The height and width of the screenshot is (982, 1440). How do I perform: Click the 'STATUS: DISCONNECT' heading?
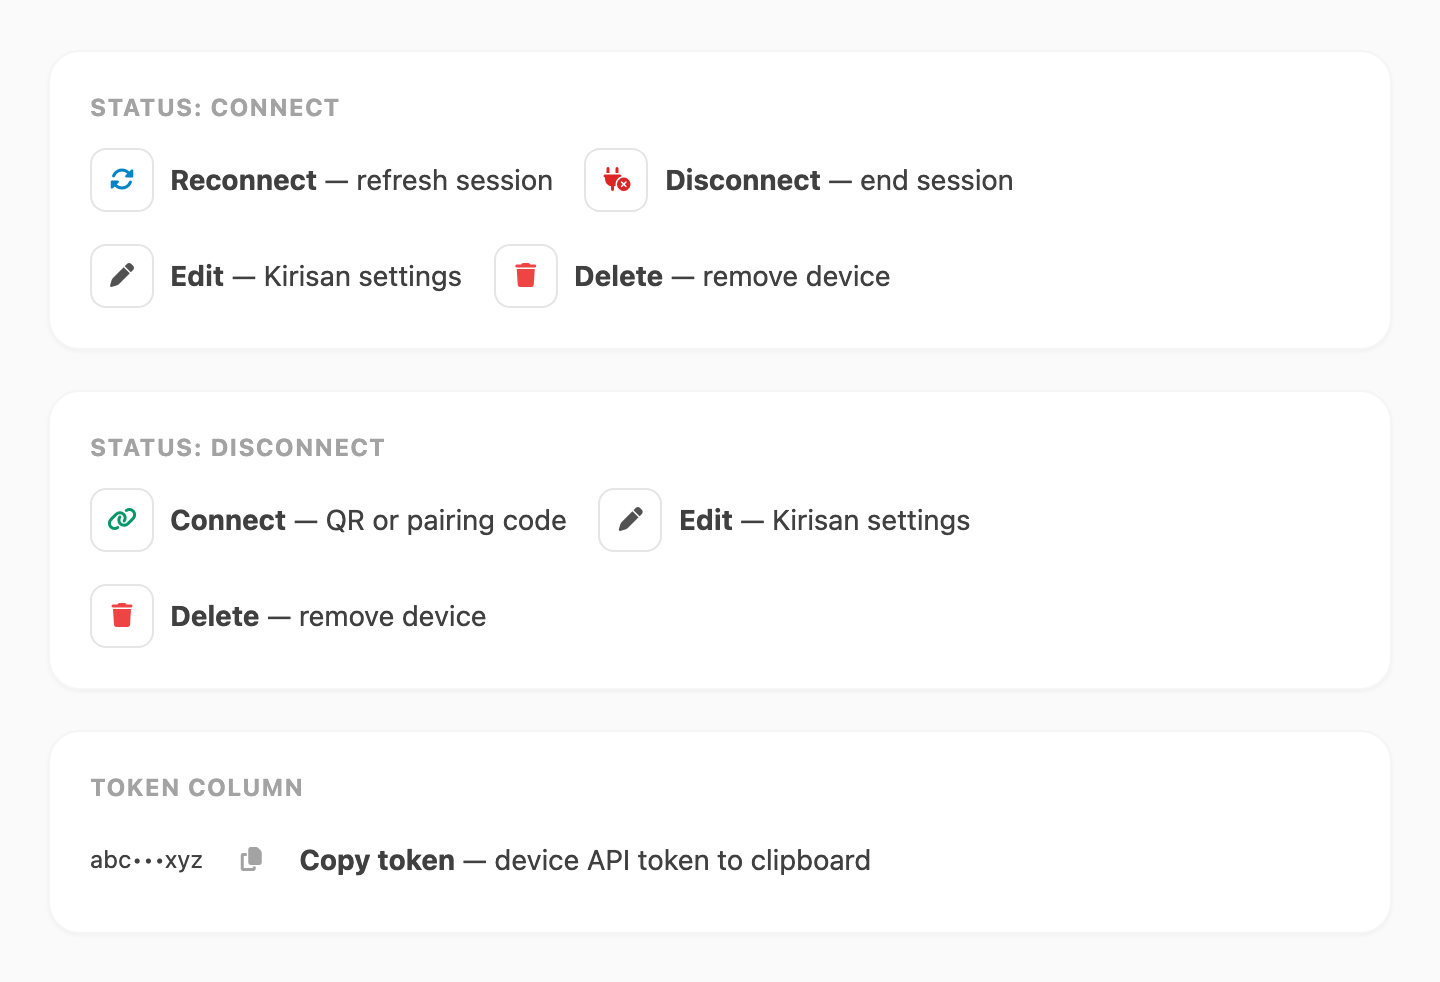[238, 448]
